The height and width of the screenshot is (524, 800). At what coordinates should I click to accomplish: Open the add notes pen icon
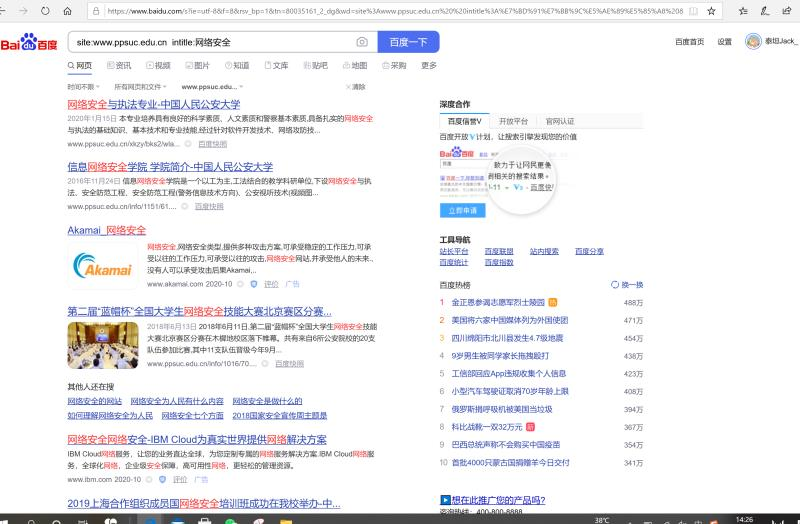pyautogui.click(x=765, y=11)
